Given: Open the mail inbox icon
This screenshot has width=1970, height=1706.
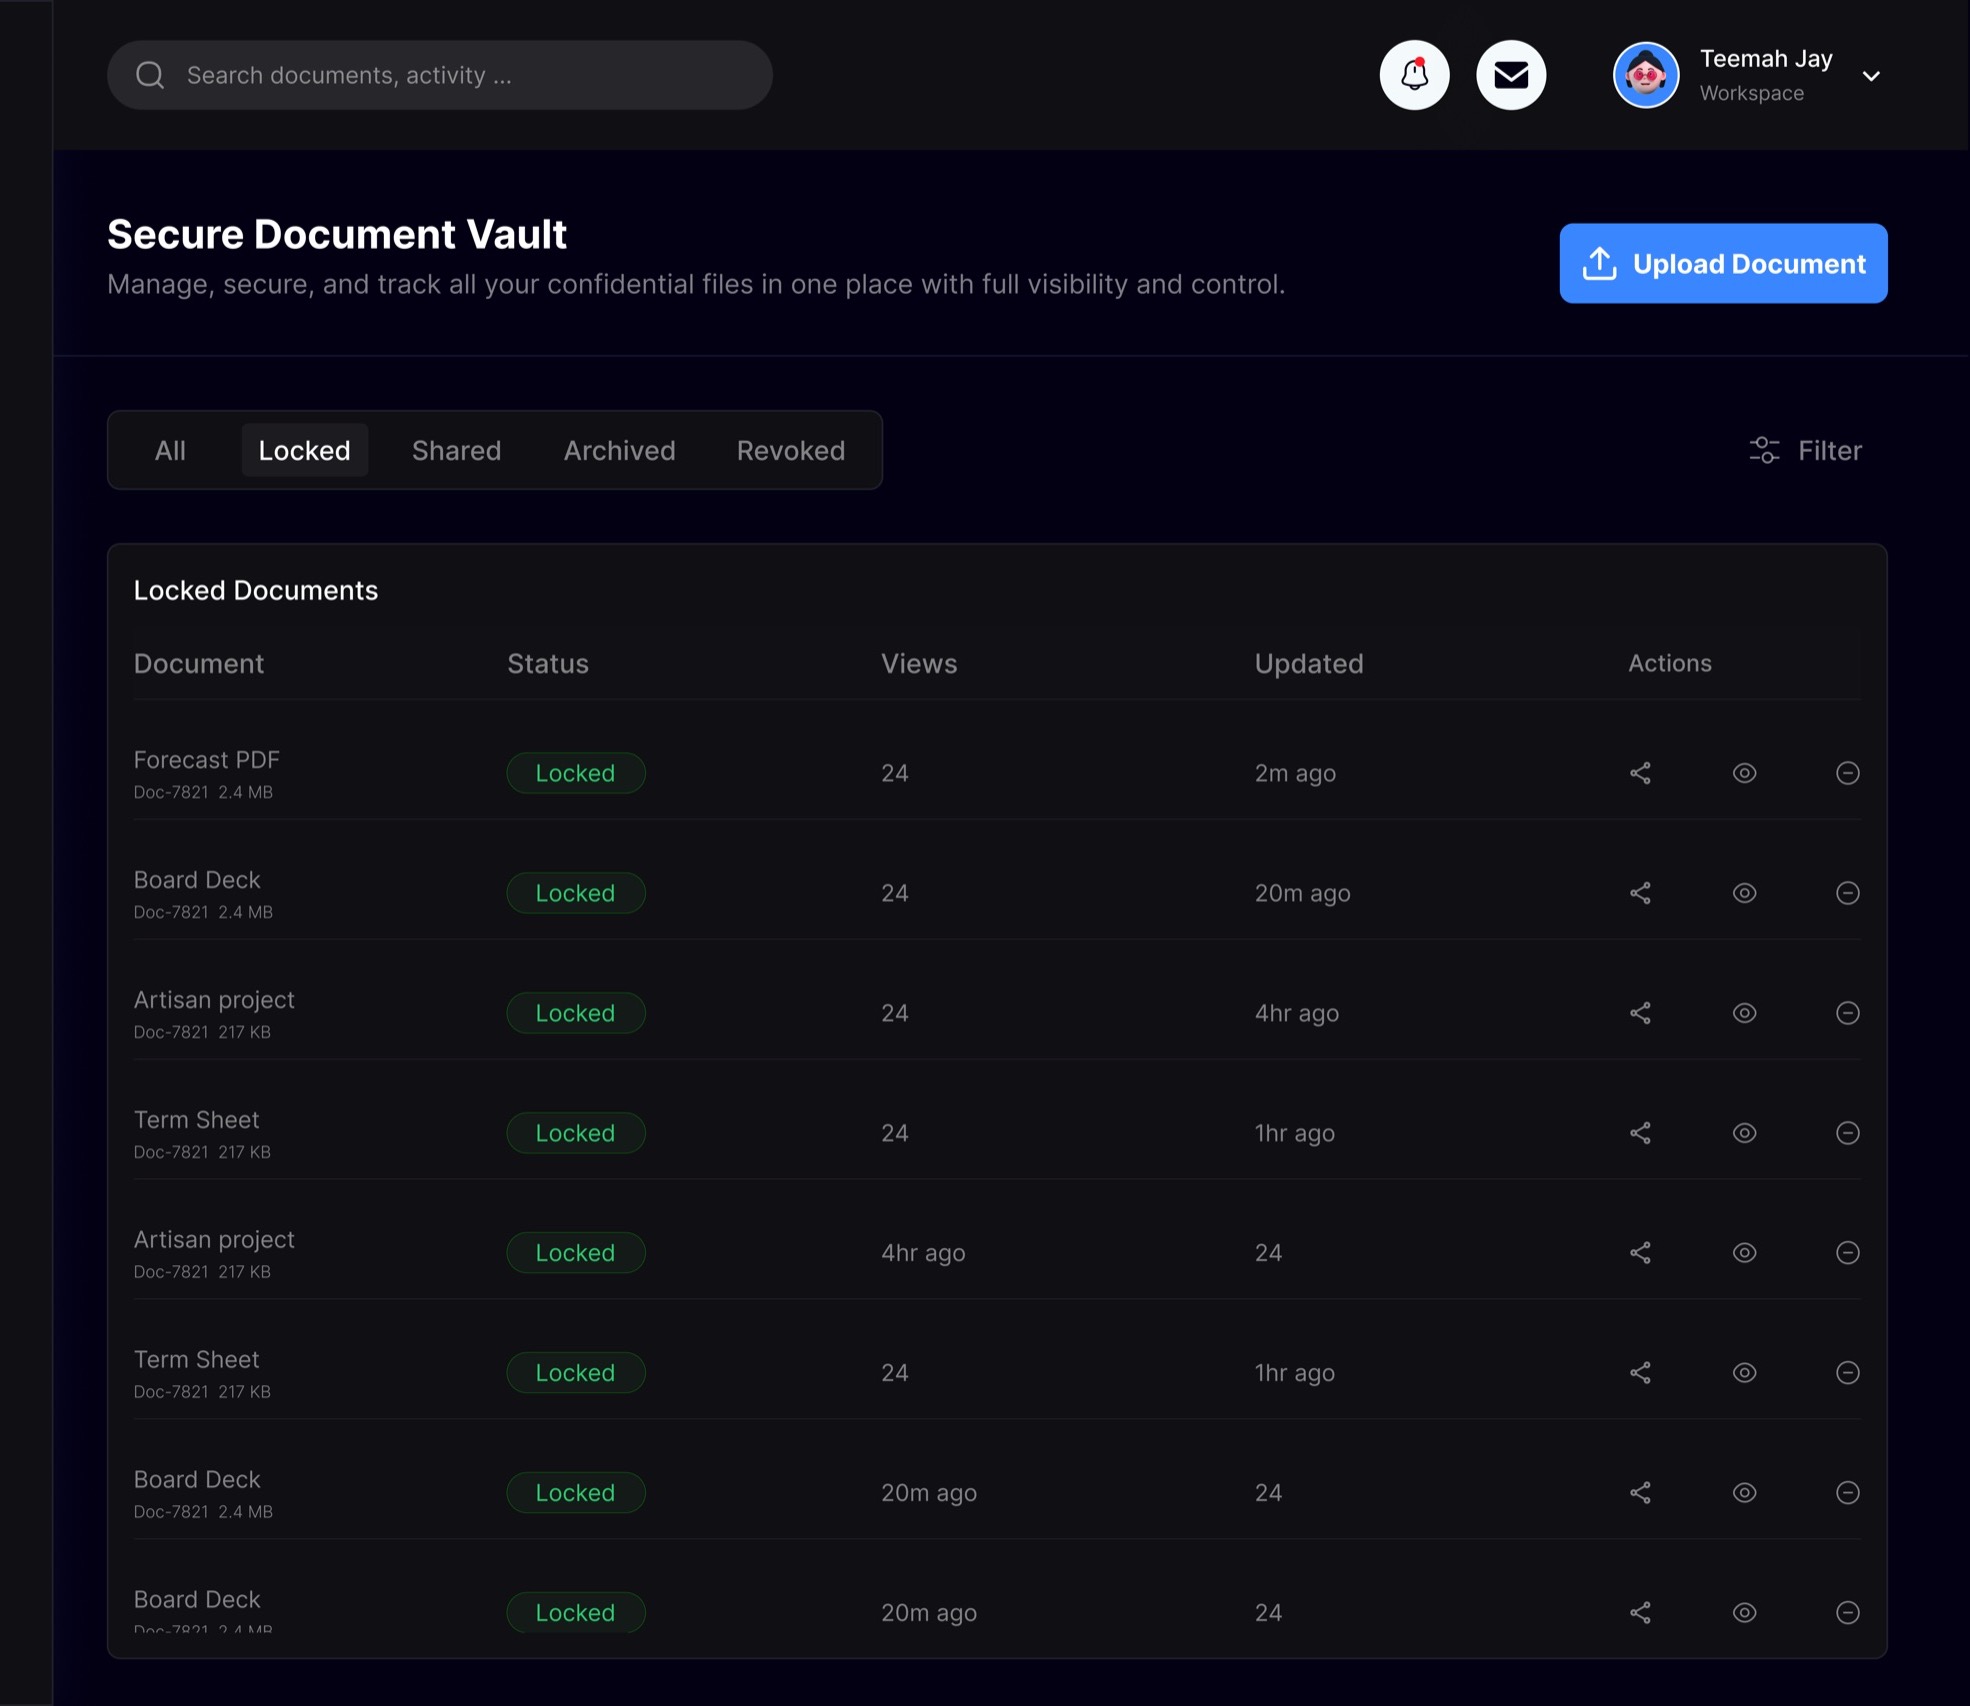Looking at the screenshot, I should 1511,75.
